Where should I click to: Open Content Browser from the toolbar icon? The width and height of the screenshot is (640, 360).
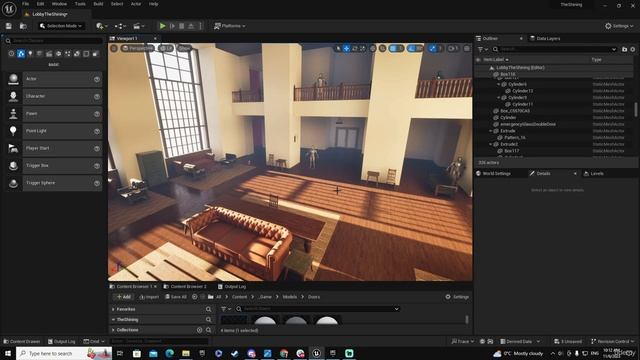click(x=23, y=26)
